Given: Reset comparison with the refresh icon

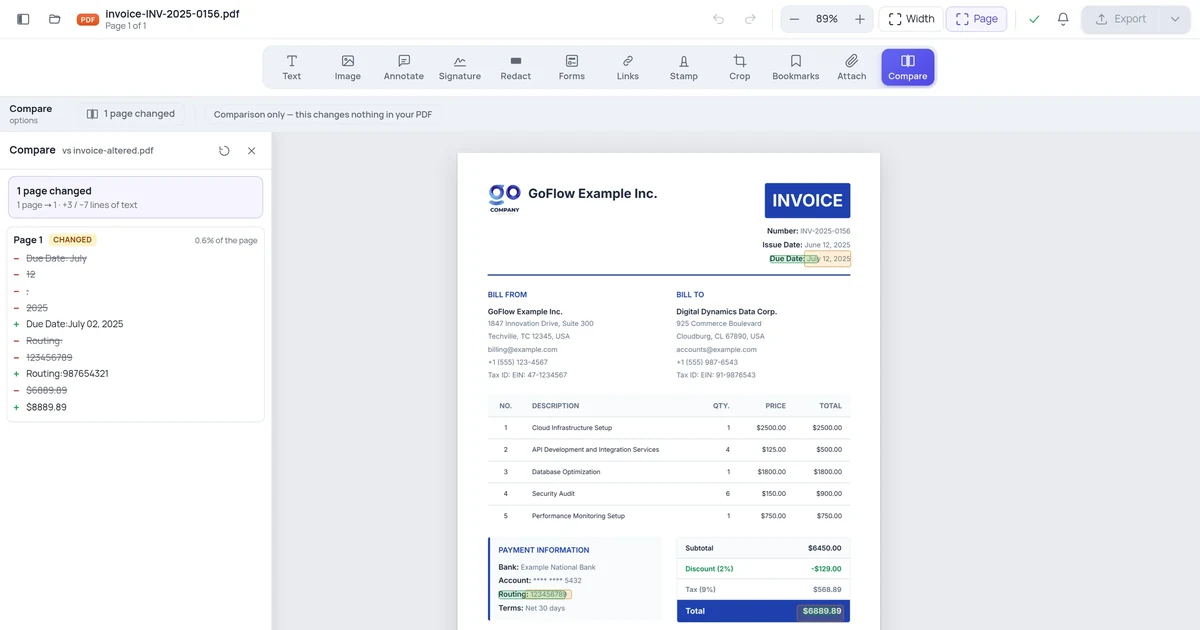Looking at the screenshot, I should pos(224,150).
